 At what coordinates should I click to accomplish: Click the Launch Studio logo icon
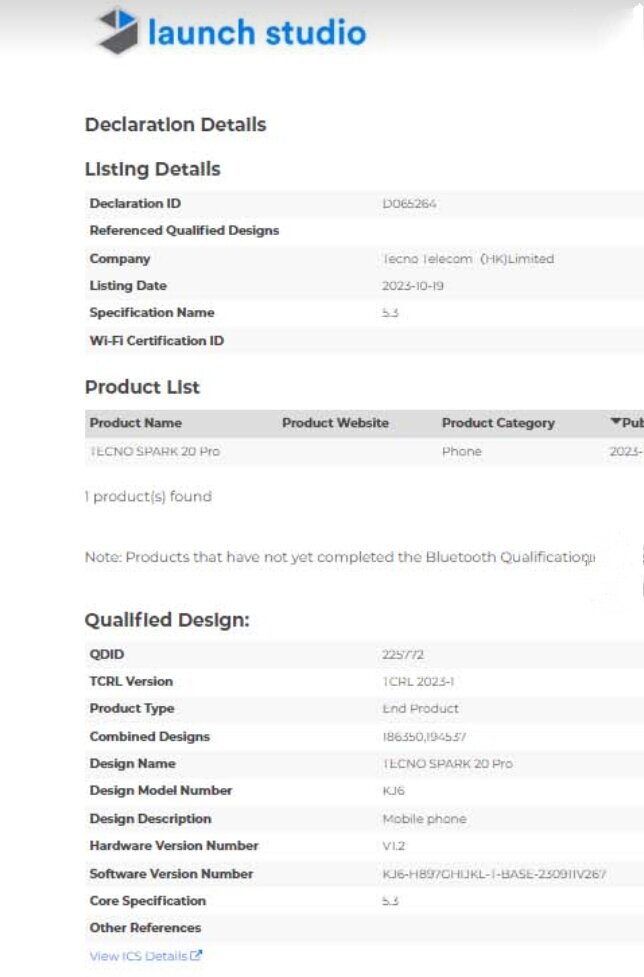click(x=117, y=30)
